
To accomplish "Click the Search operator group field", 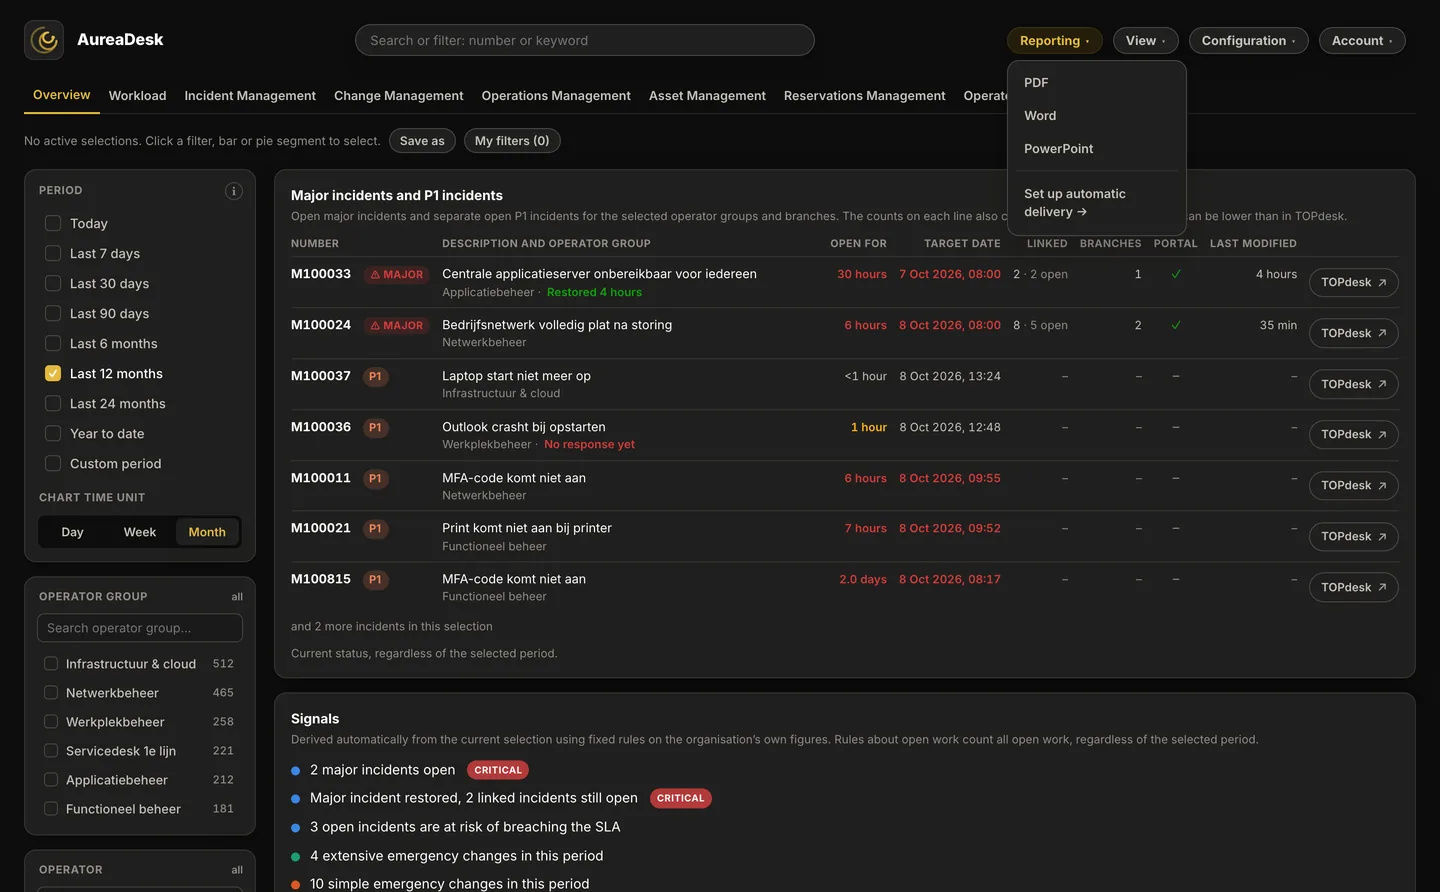I will pyautogui.click(x=140, y=628).
